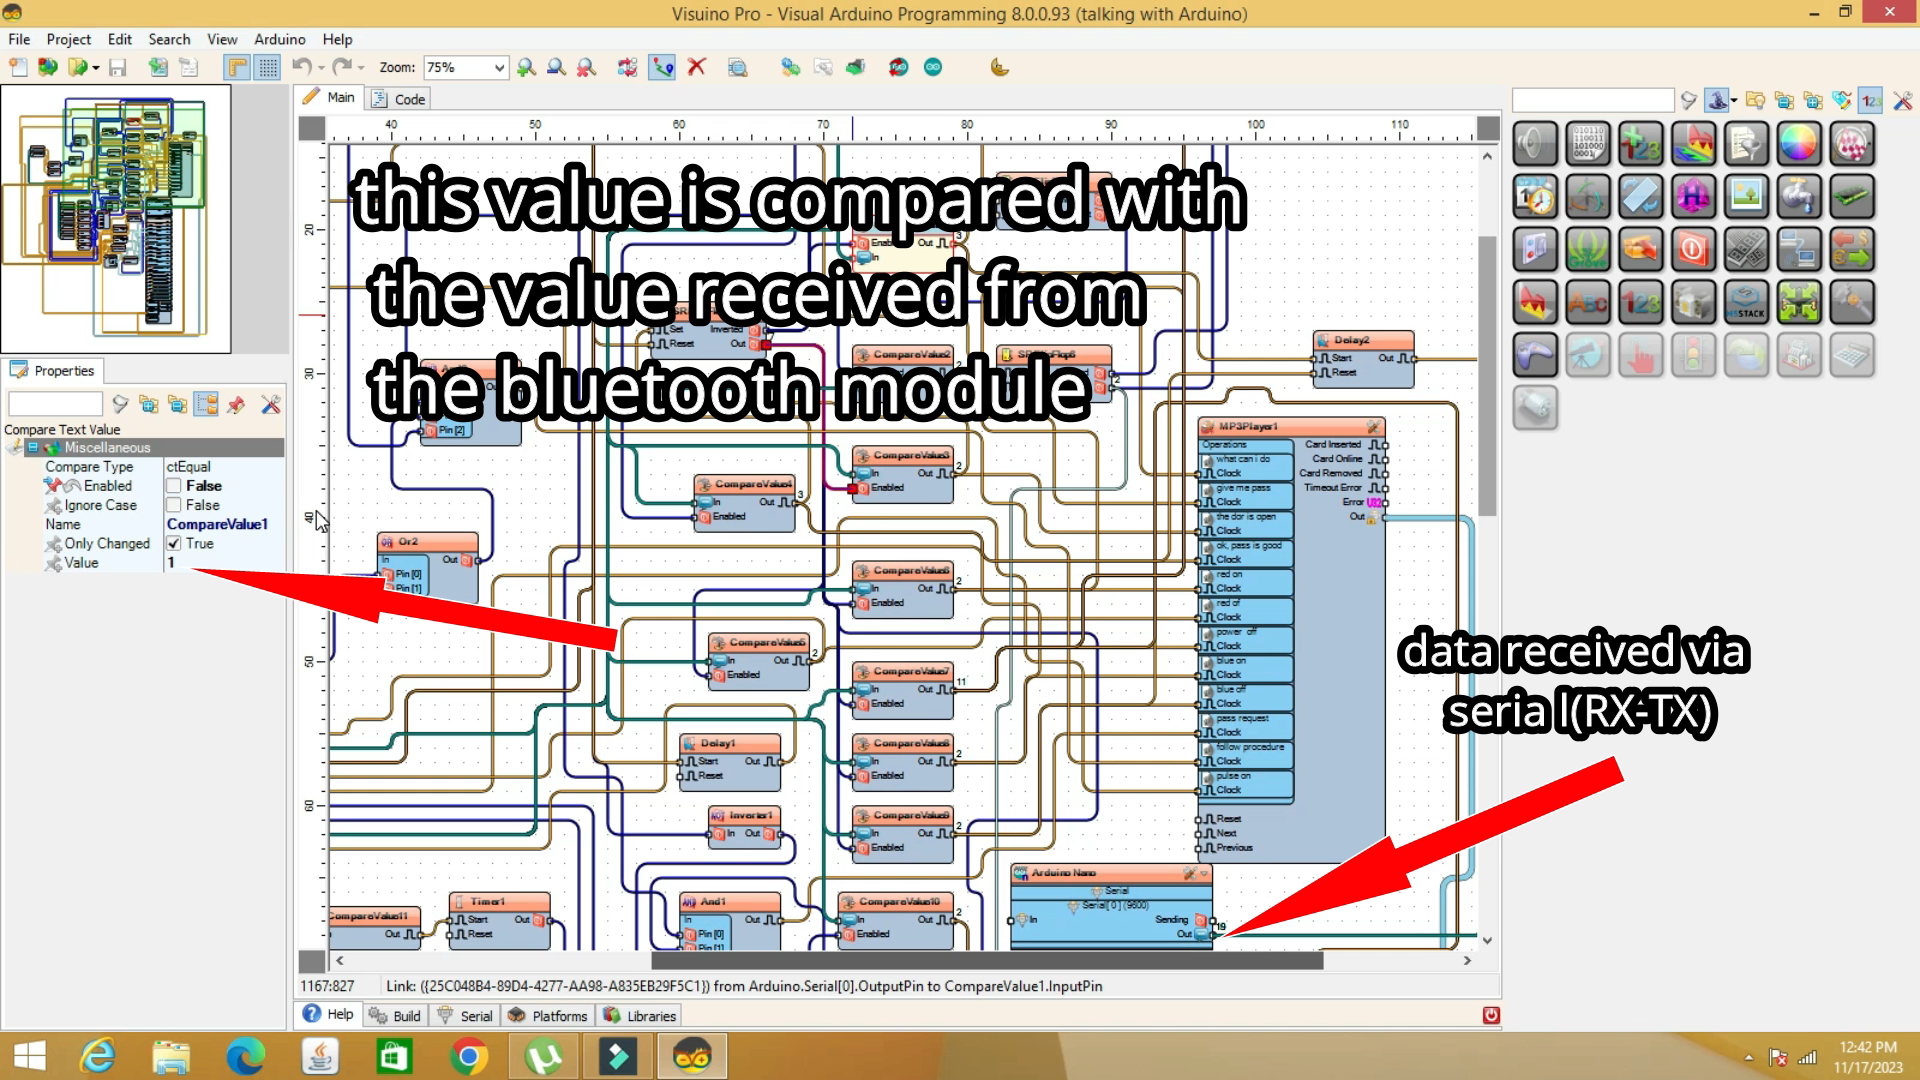Viewport: 1920px width, 1080px height.
Task: Click the Properties expand-all folders icon
Action: point(149,404)
